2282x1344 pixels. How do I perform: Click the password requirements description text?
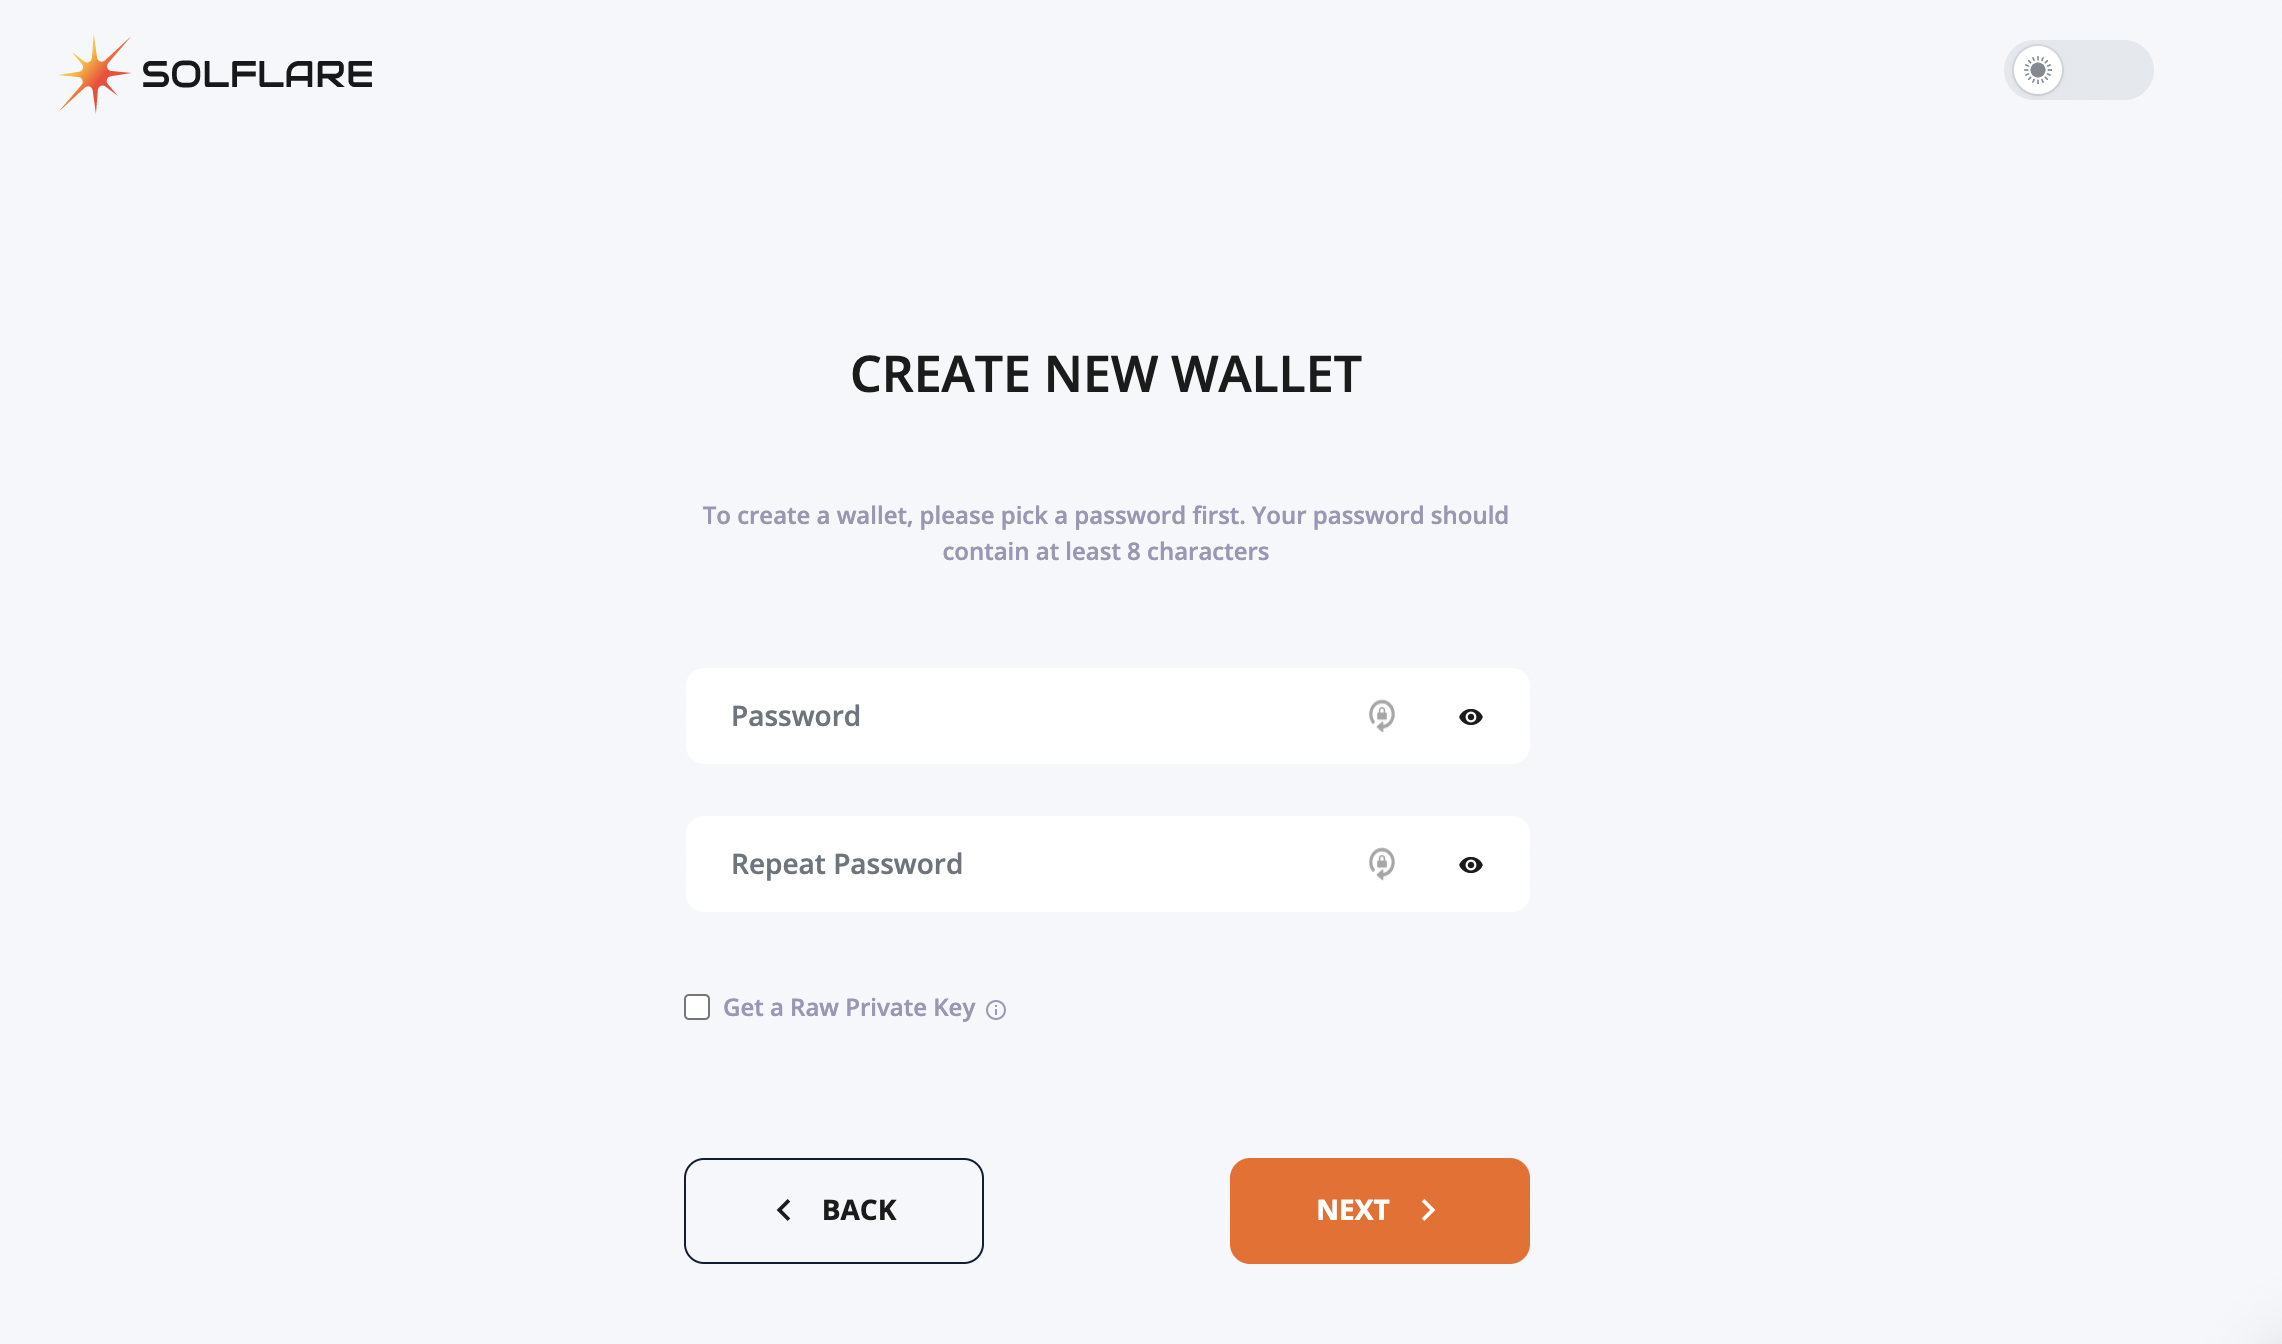tap(1105, 533)
